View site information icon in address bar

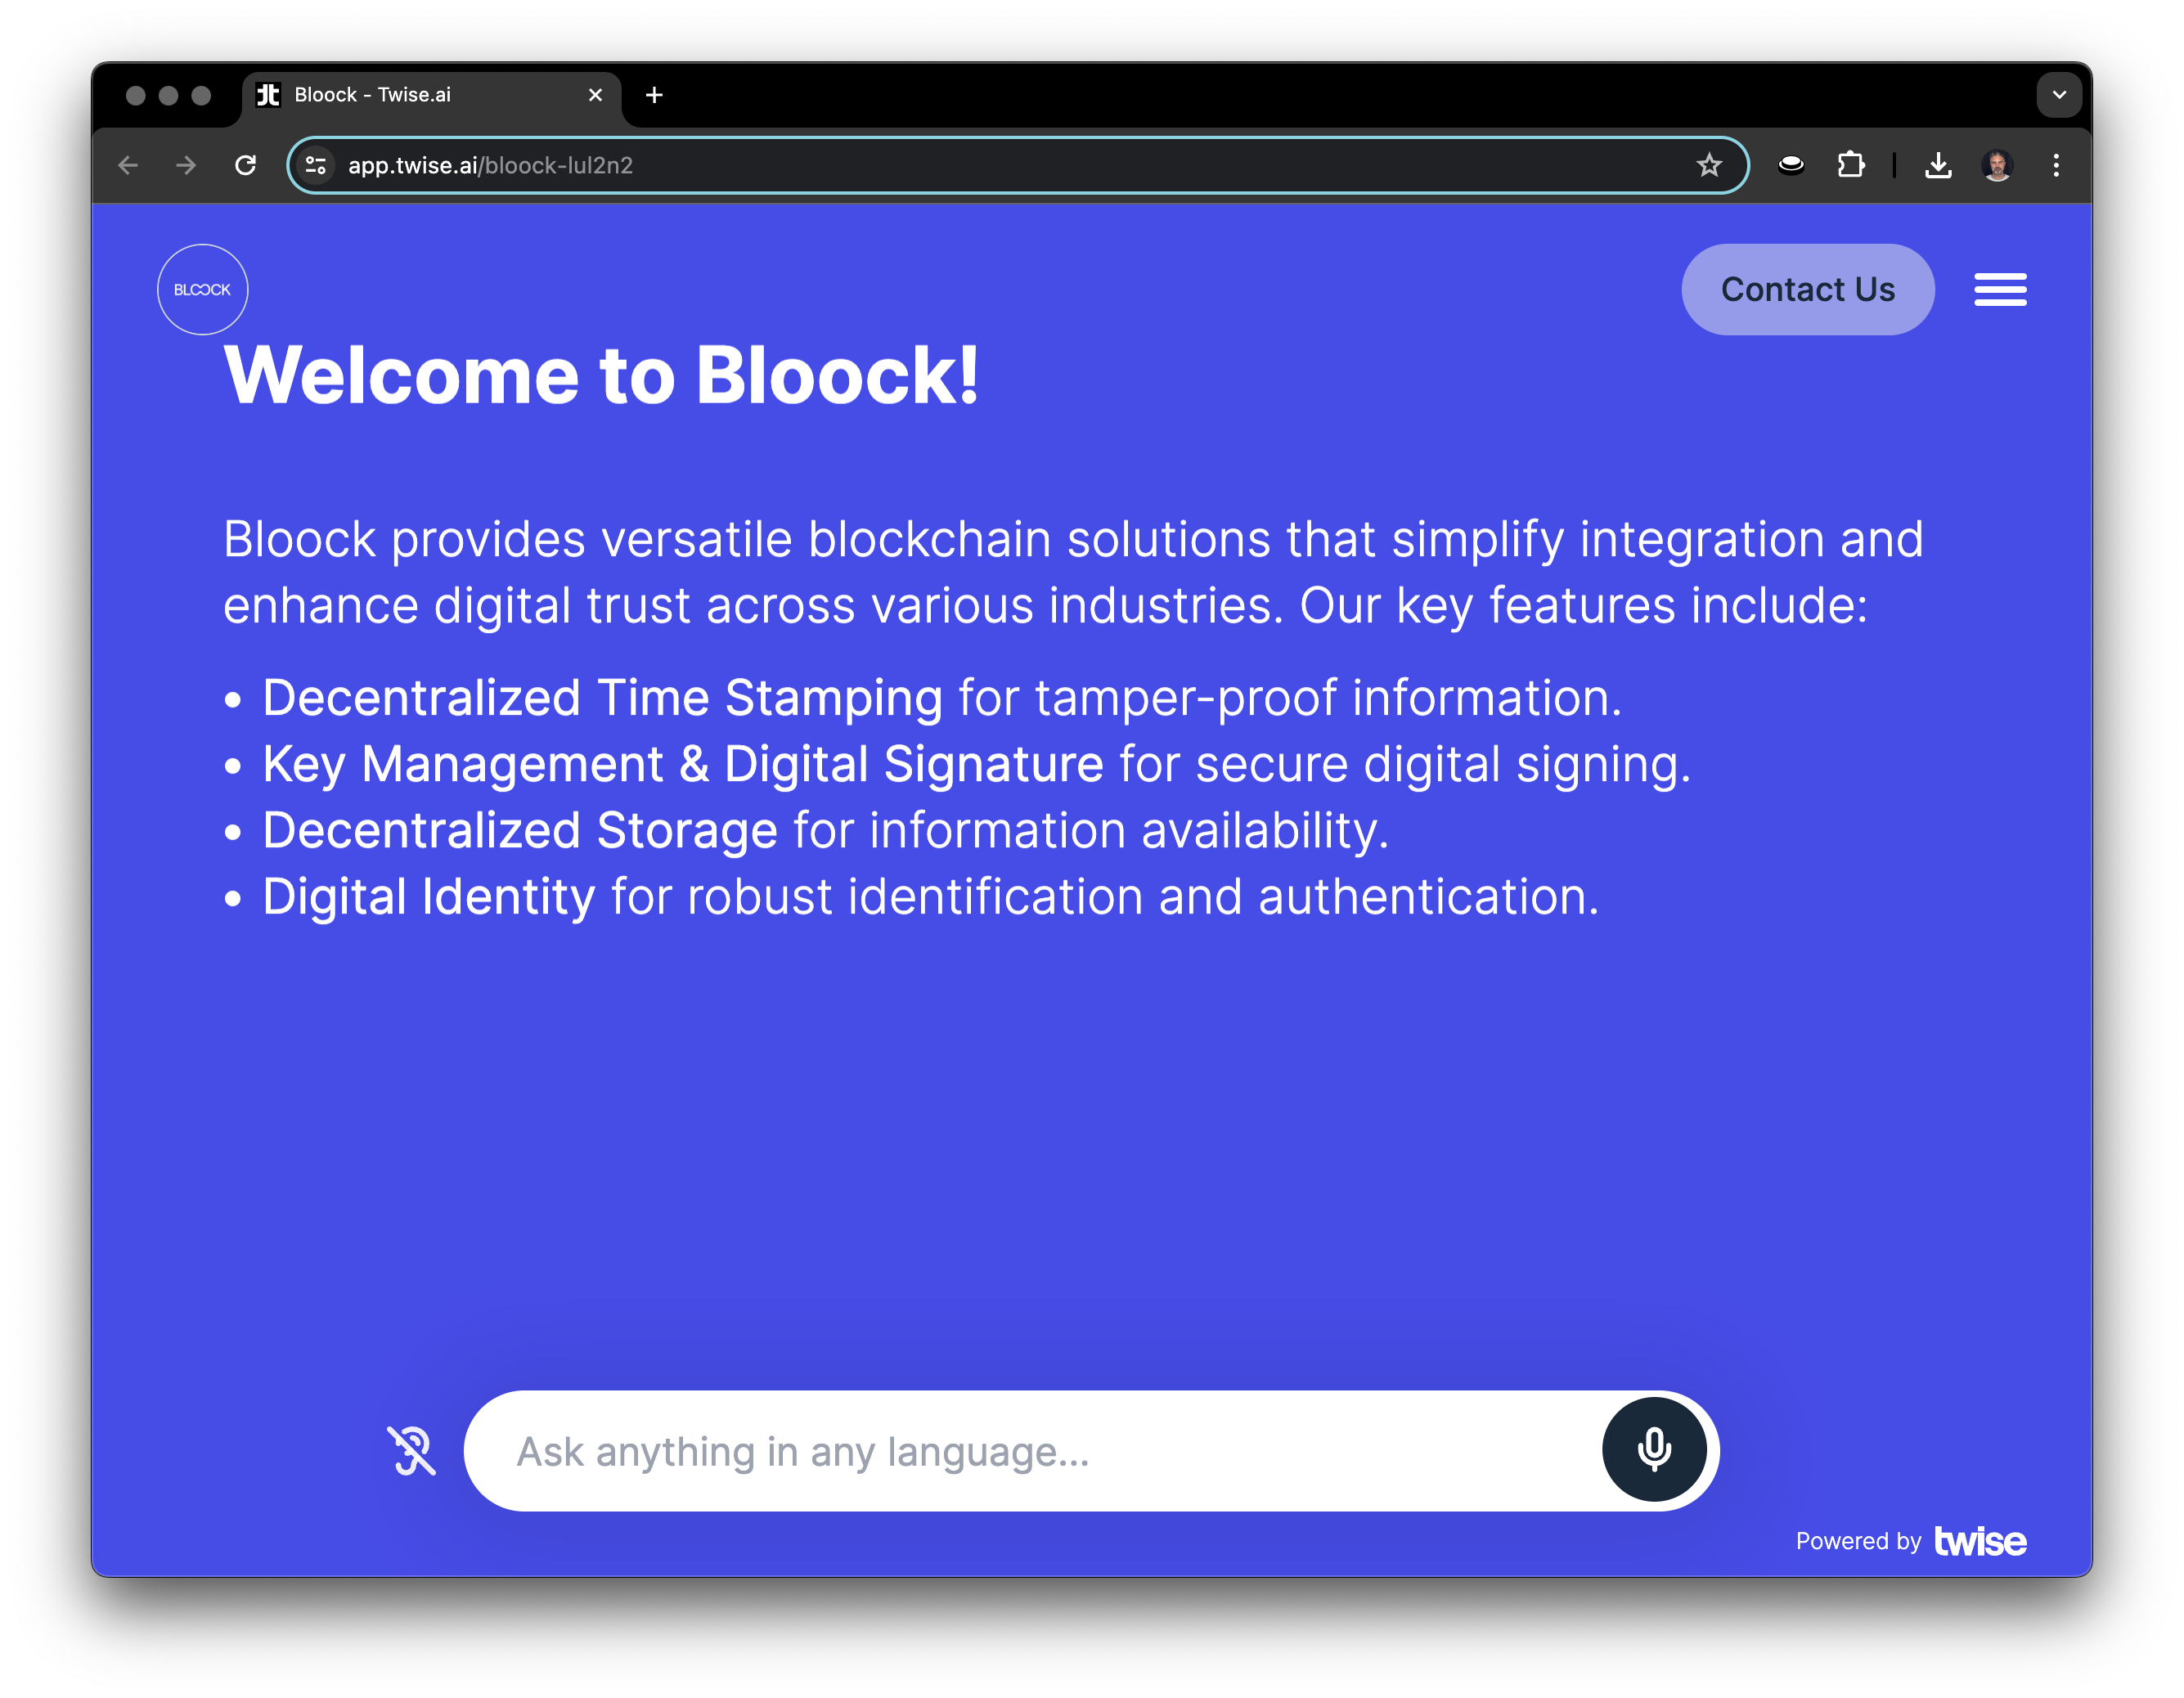coord(316,165)
